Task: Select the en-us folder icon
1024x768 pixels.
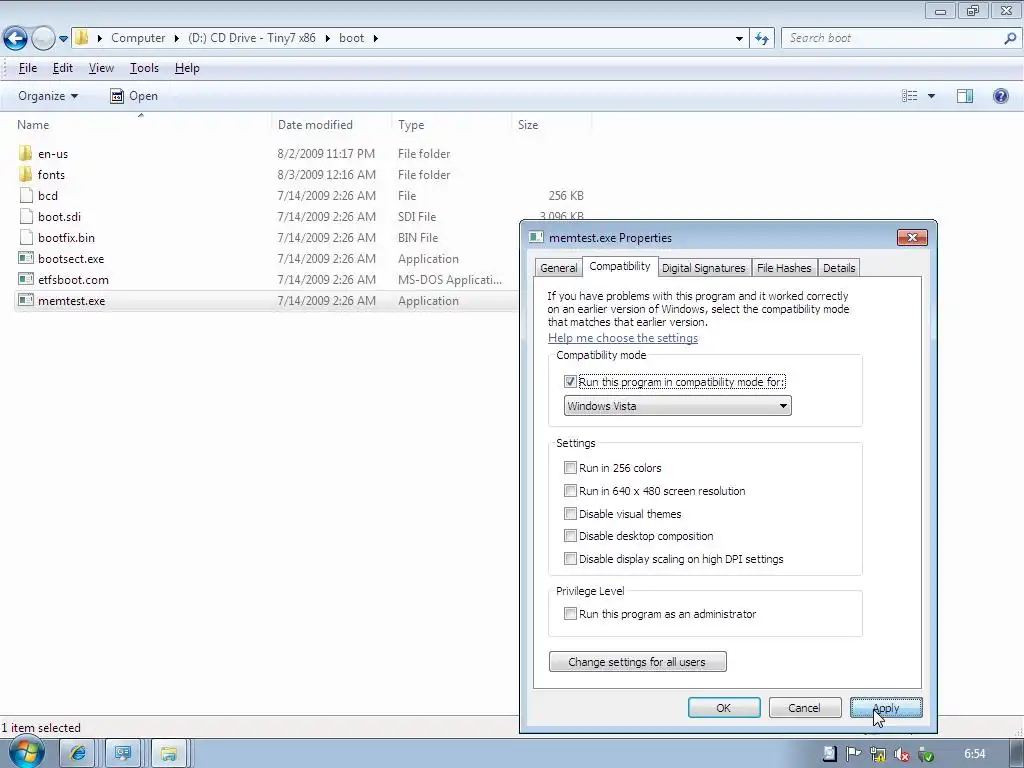Action: point(25,153)
